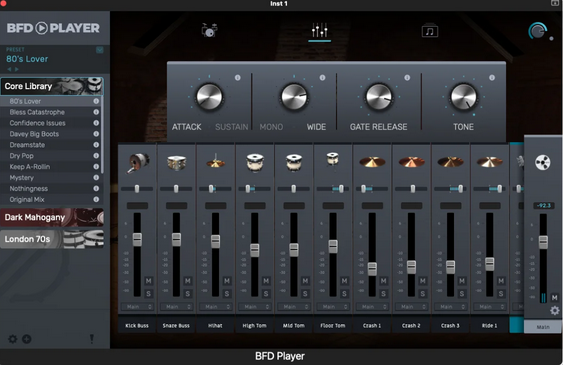Select the Core Library expansion
This screenshot has width=563, height=365.
point(52,86)
